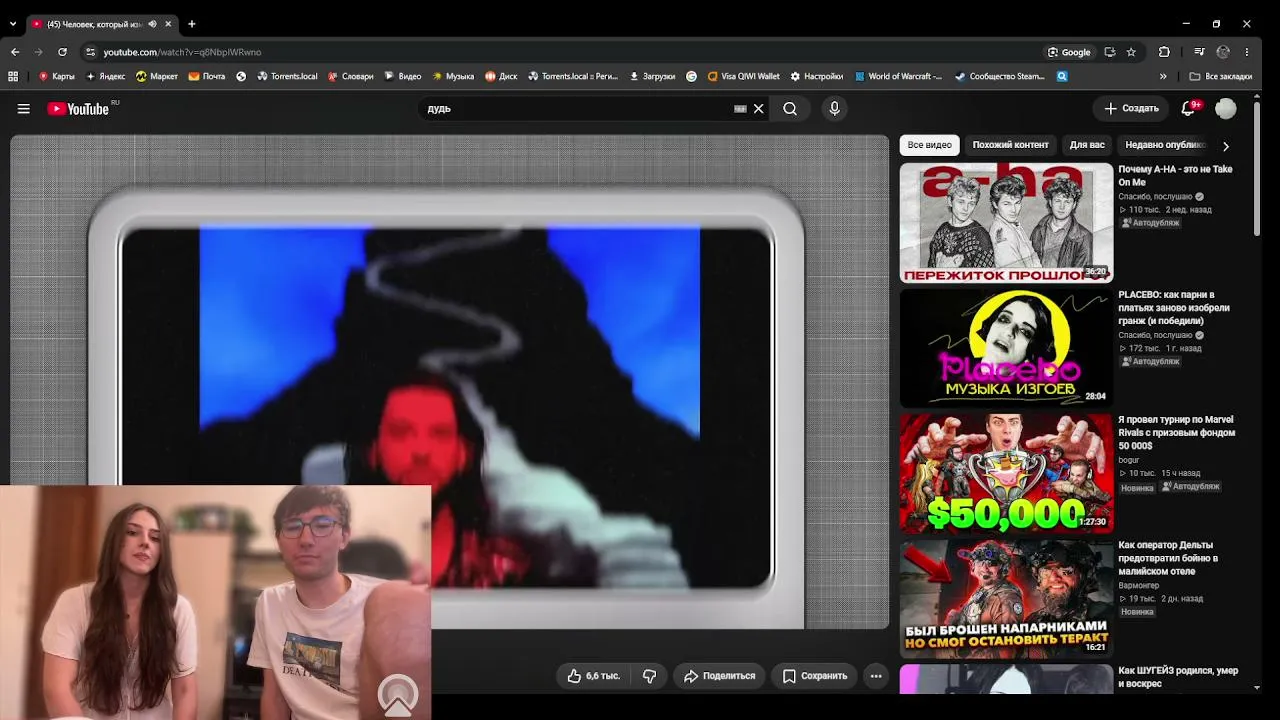Mute the tab via speaker icon
The image size is (1280, 720).
153,24
